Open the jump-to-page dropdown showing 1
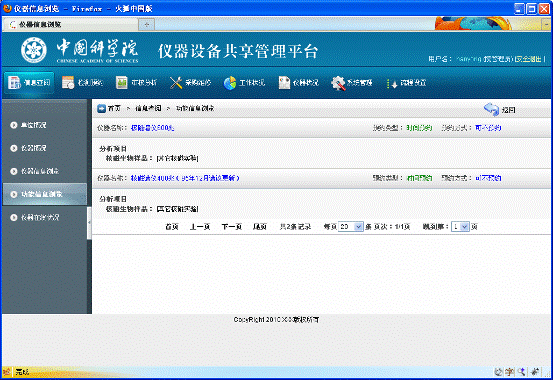This screenshot has height=380, width=553. (460, 227)
